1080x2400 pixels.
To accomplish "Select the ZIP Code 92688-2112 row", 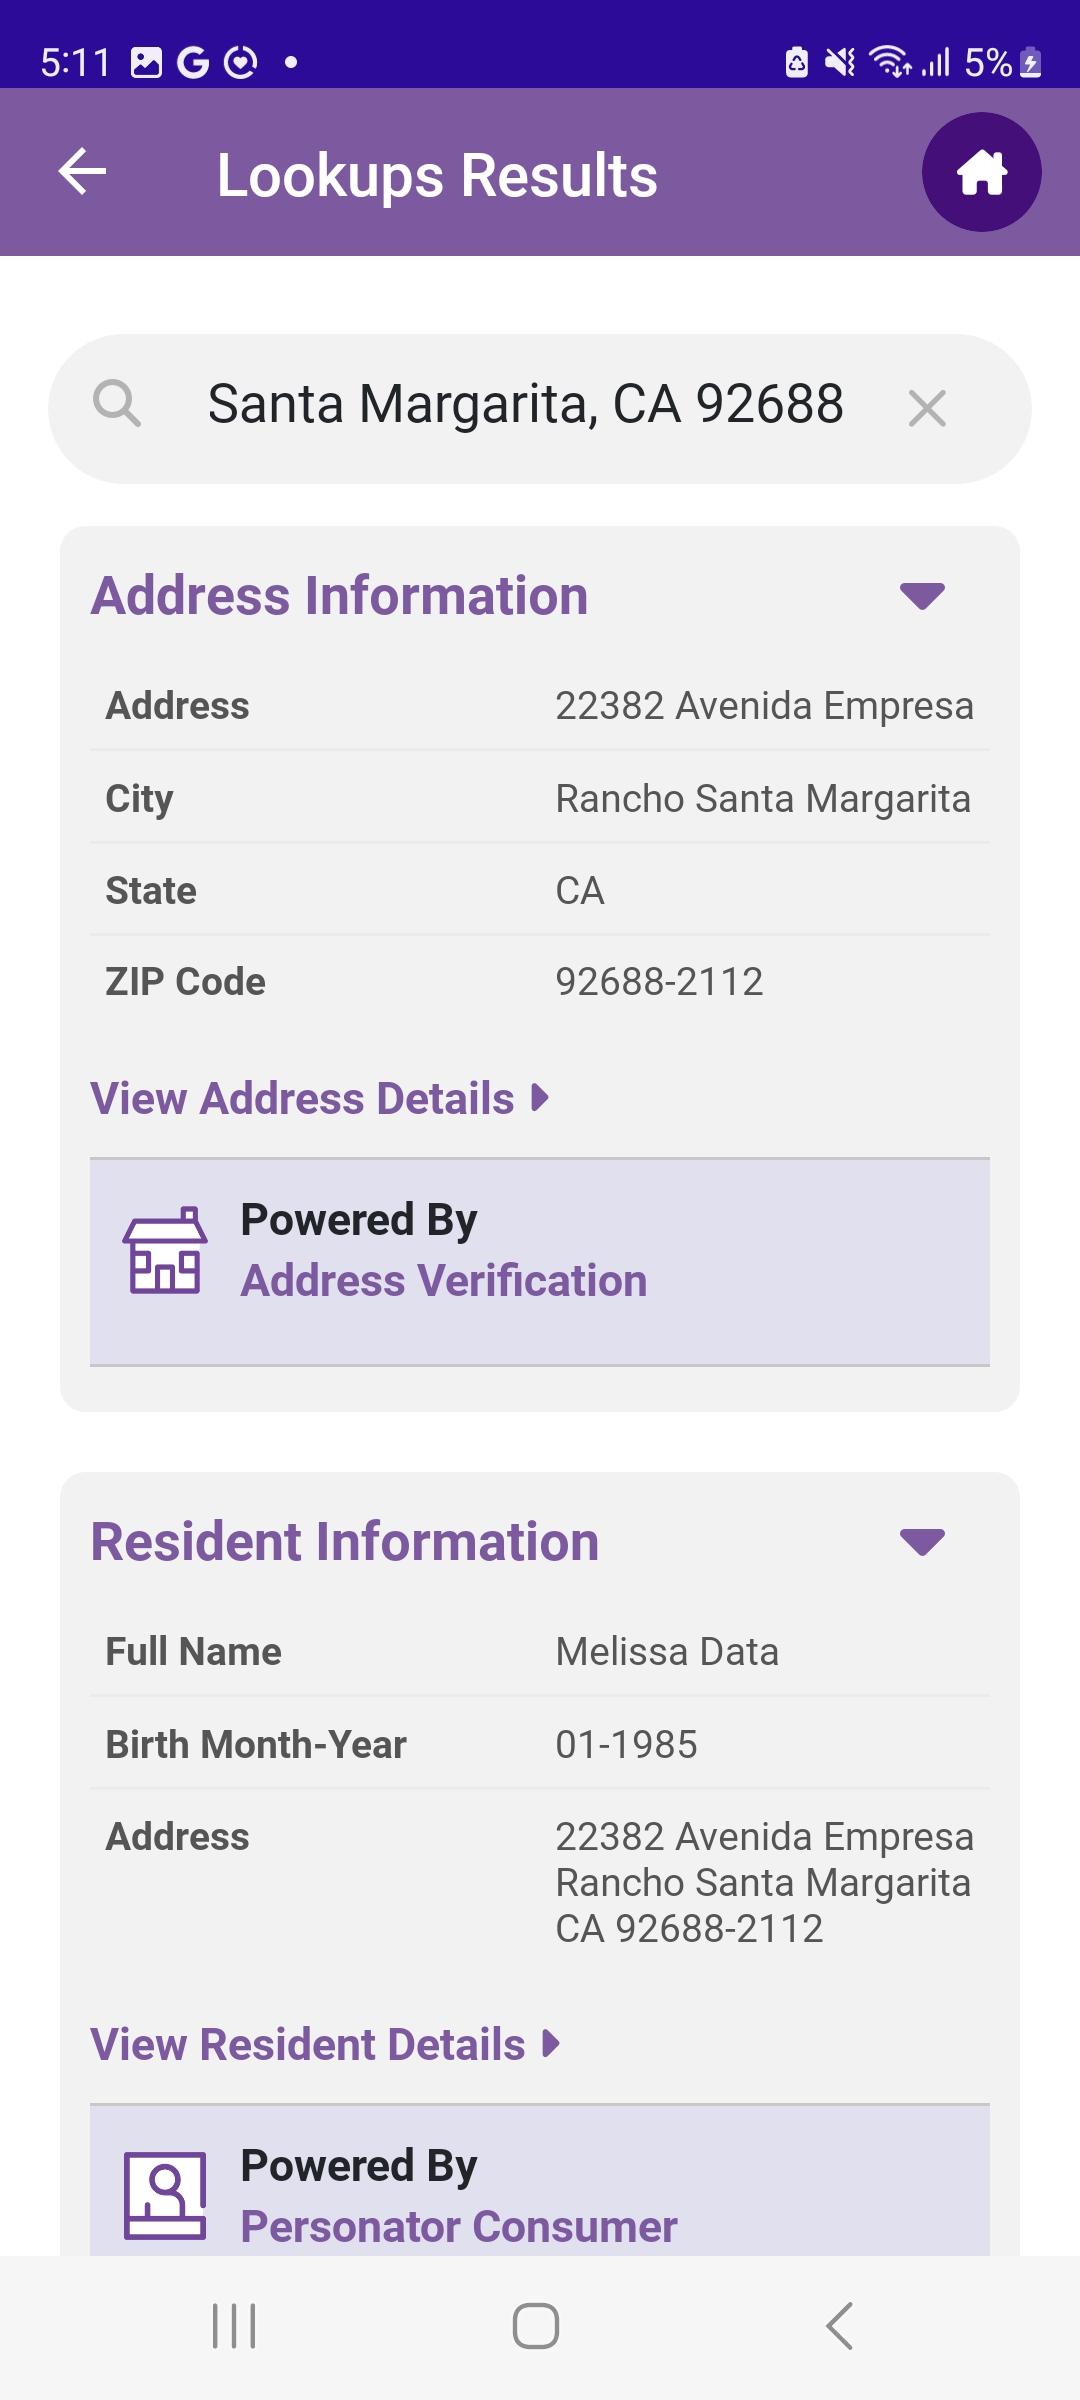I will click(x=540, y=982).
